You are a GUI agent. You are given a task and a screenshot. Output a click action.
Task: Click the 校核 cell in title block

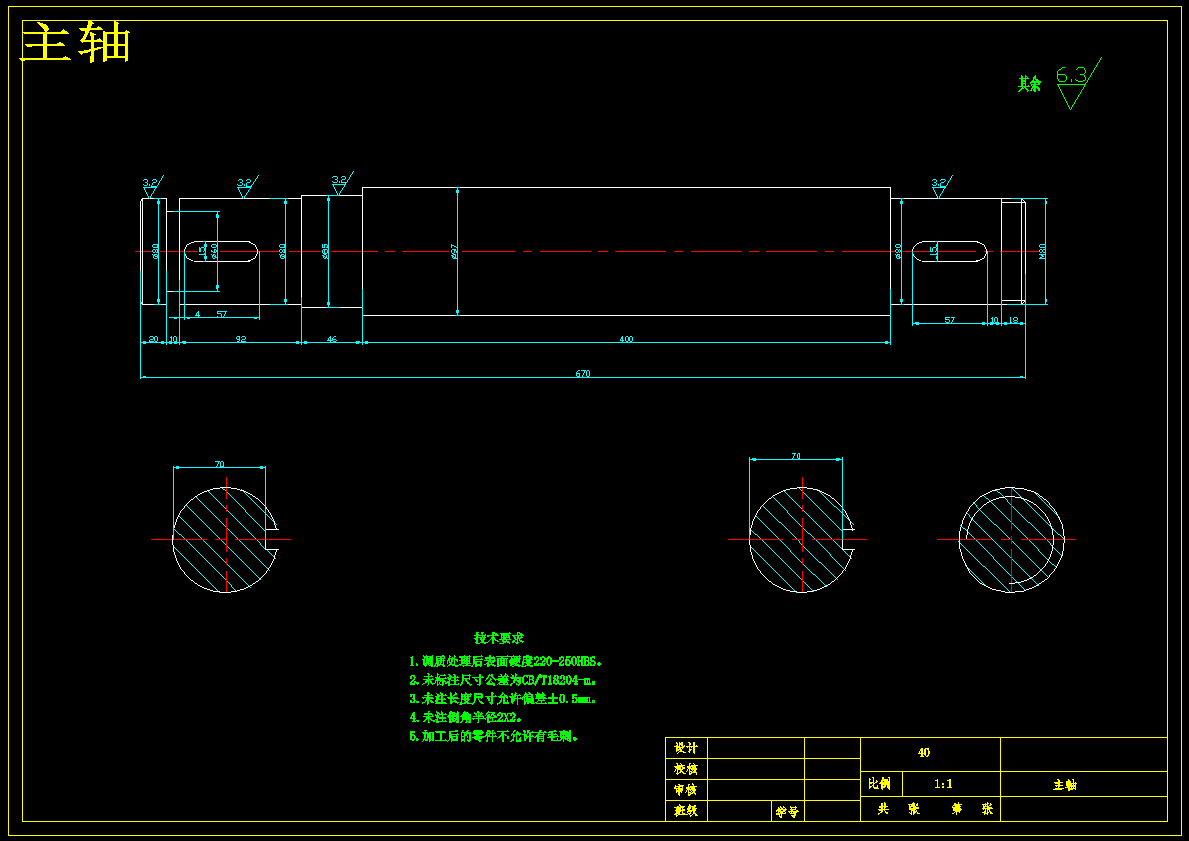pyautogui.click(x=686, y=769)
